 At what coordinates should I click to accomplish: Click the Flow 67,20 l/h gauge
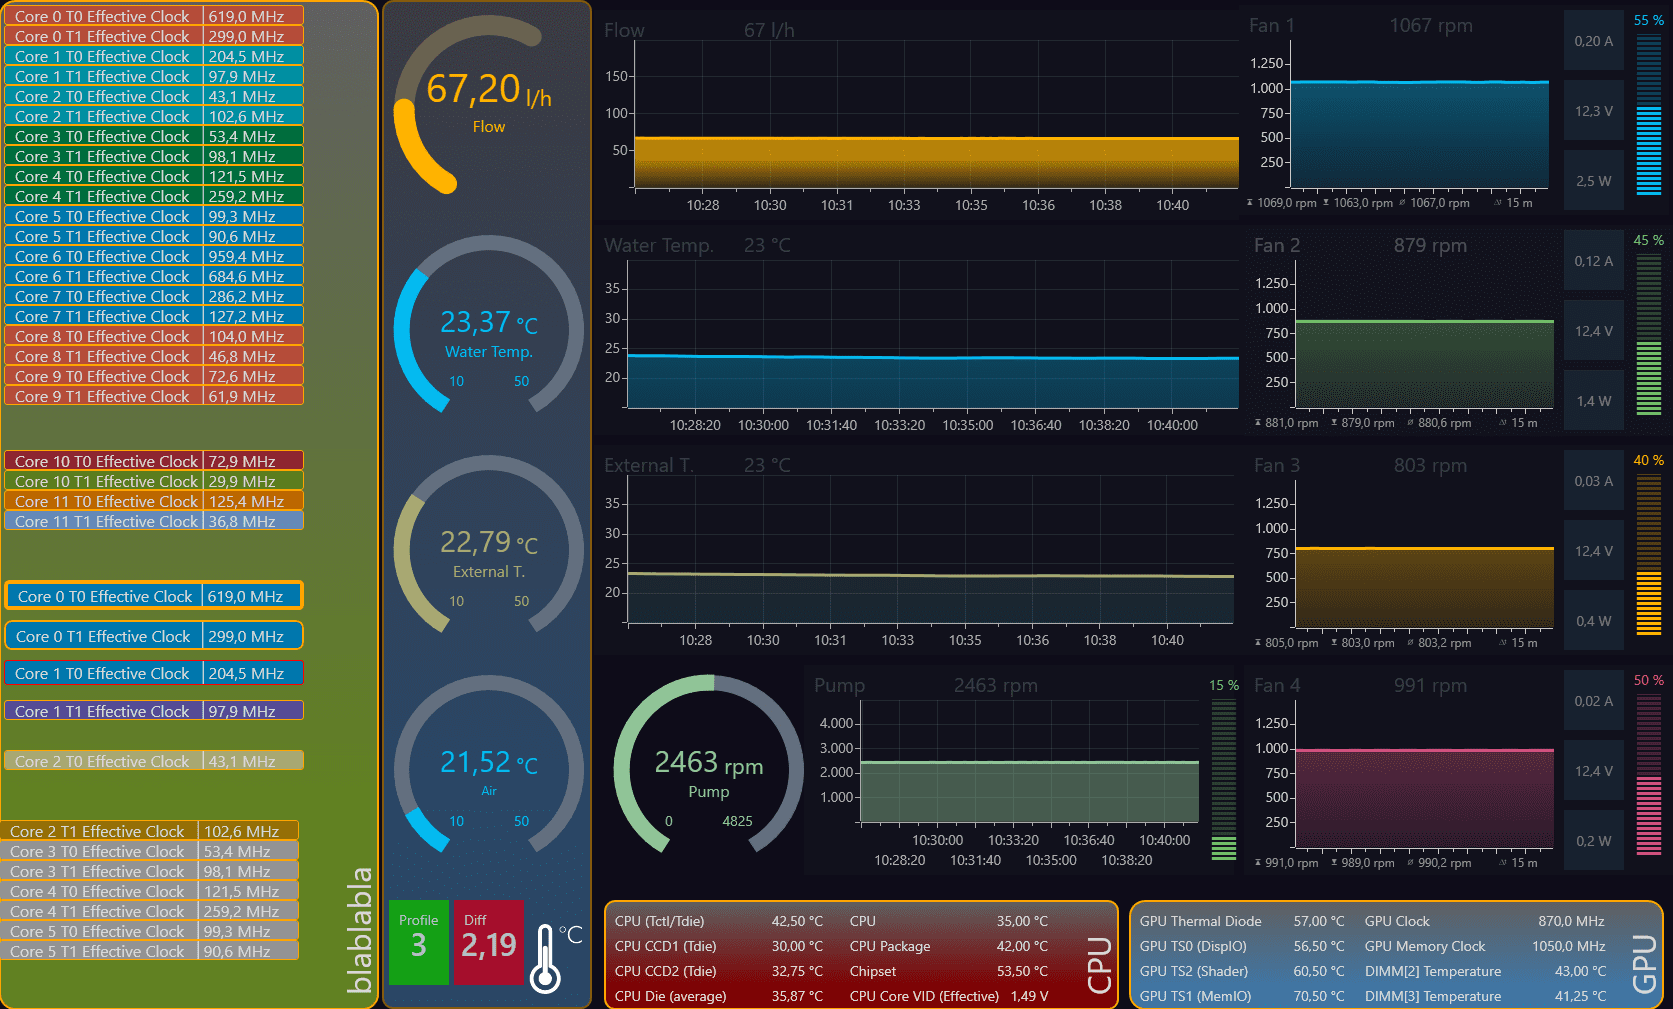[488, 105]
